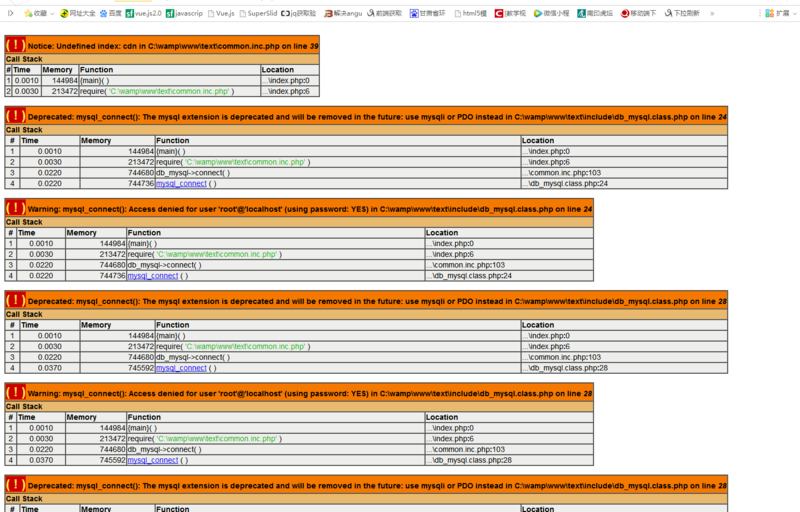Open the 收藏 favorites star bookmark
The width and height of the screenshot is (800, 512).
(35, 13)
